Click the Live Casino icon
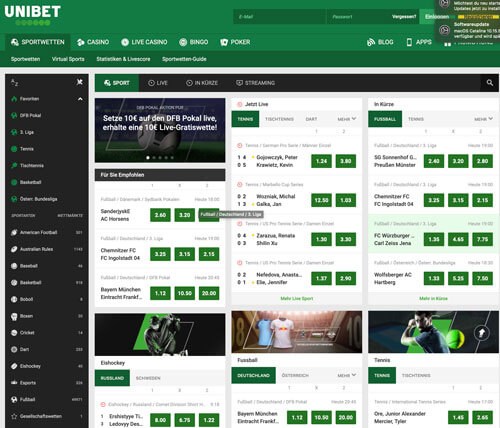 (x=125, y=42)
